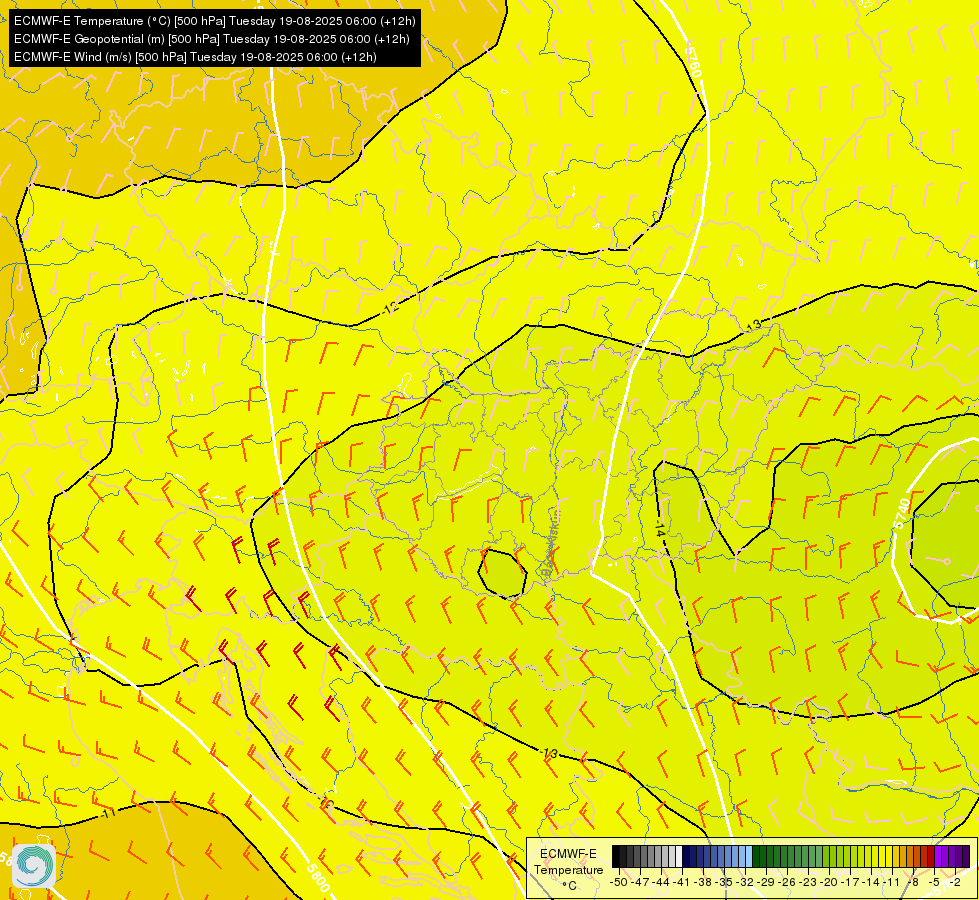Pick the darkest purple swatch at the legend end

[966, 856]
